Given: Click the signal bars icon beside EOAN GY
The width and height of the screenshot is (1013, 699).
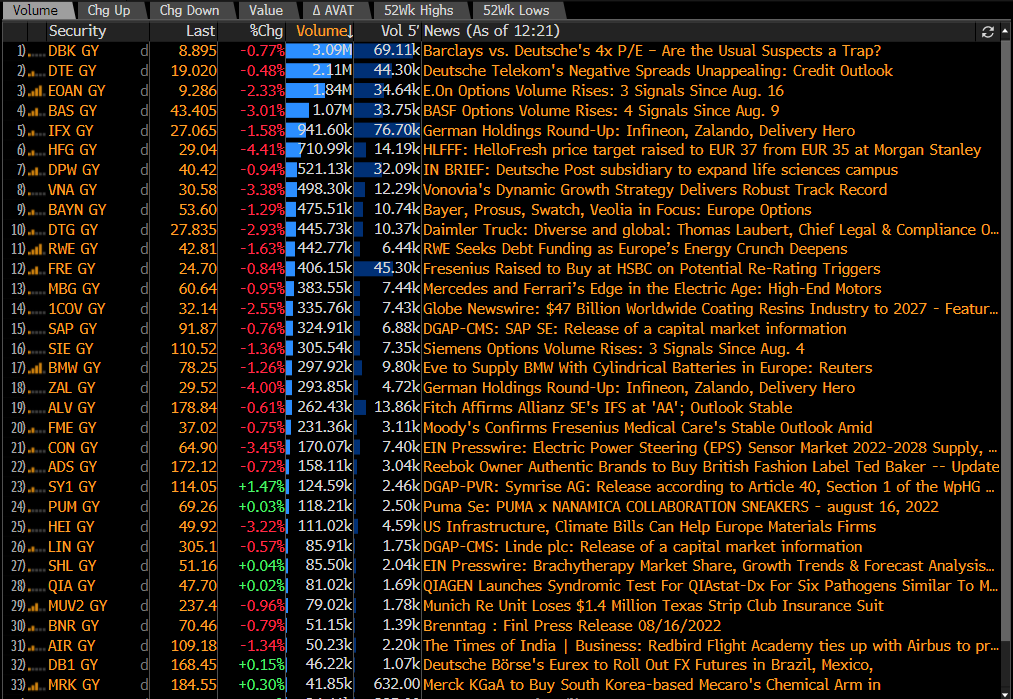Looking at the screenshot, I should [x=37, y=91].
